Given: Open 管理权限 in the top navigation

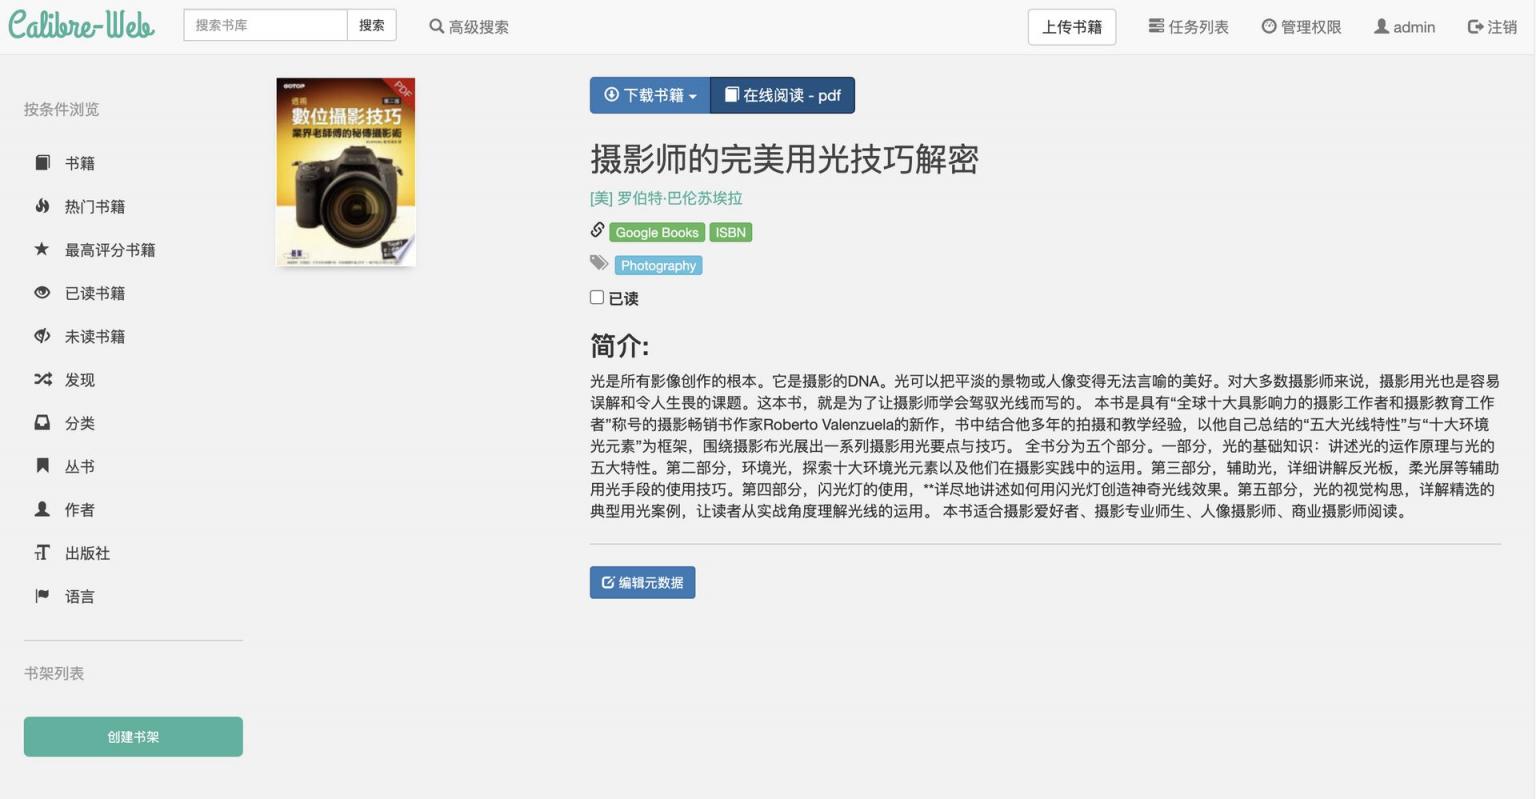Looking at the screenshot, I should tap(1301, 27).
